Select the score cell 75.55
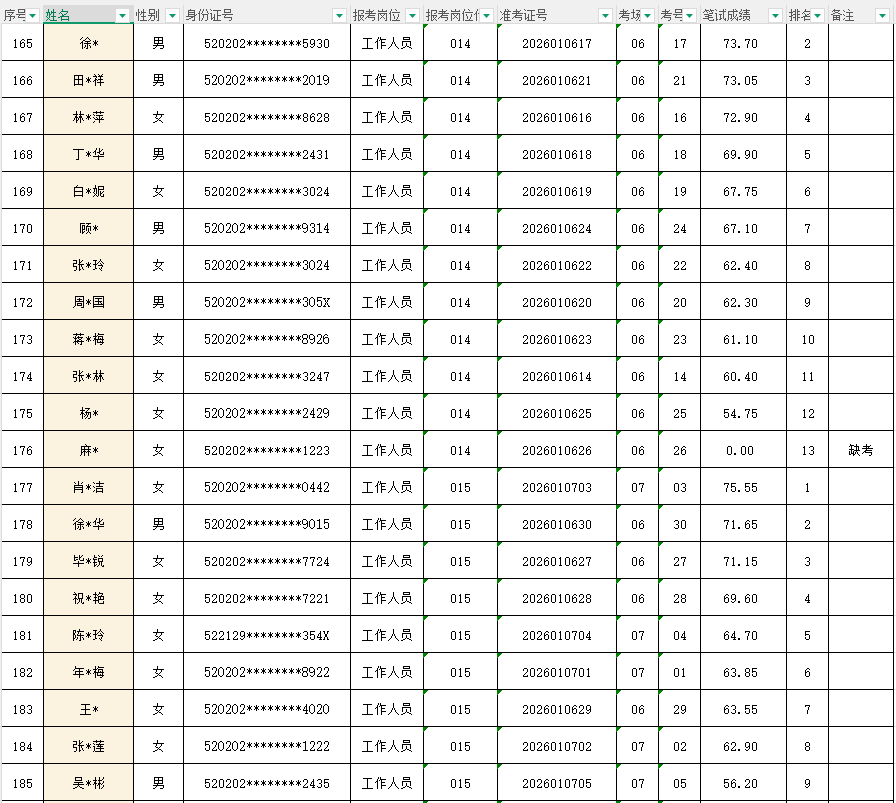The width and height of the screenshot is (896, 803). point(740,488)
